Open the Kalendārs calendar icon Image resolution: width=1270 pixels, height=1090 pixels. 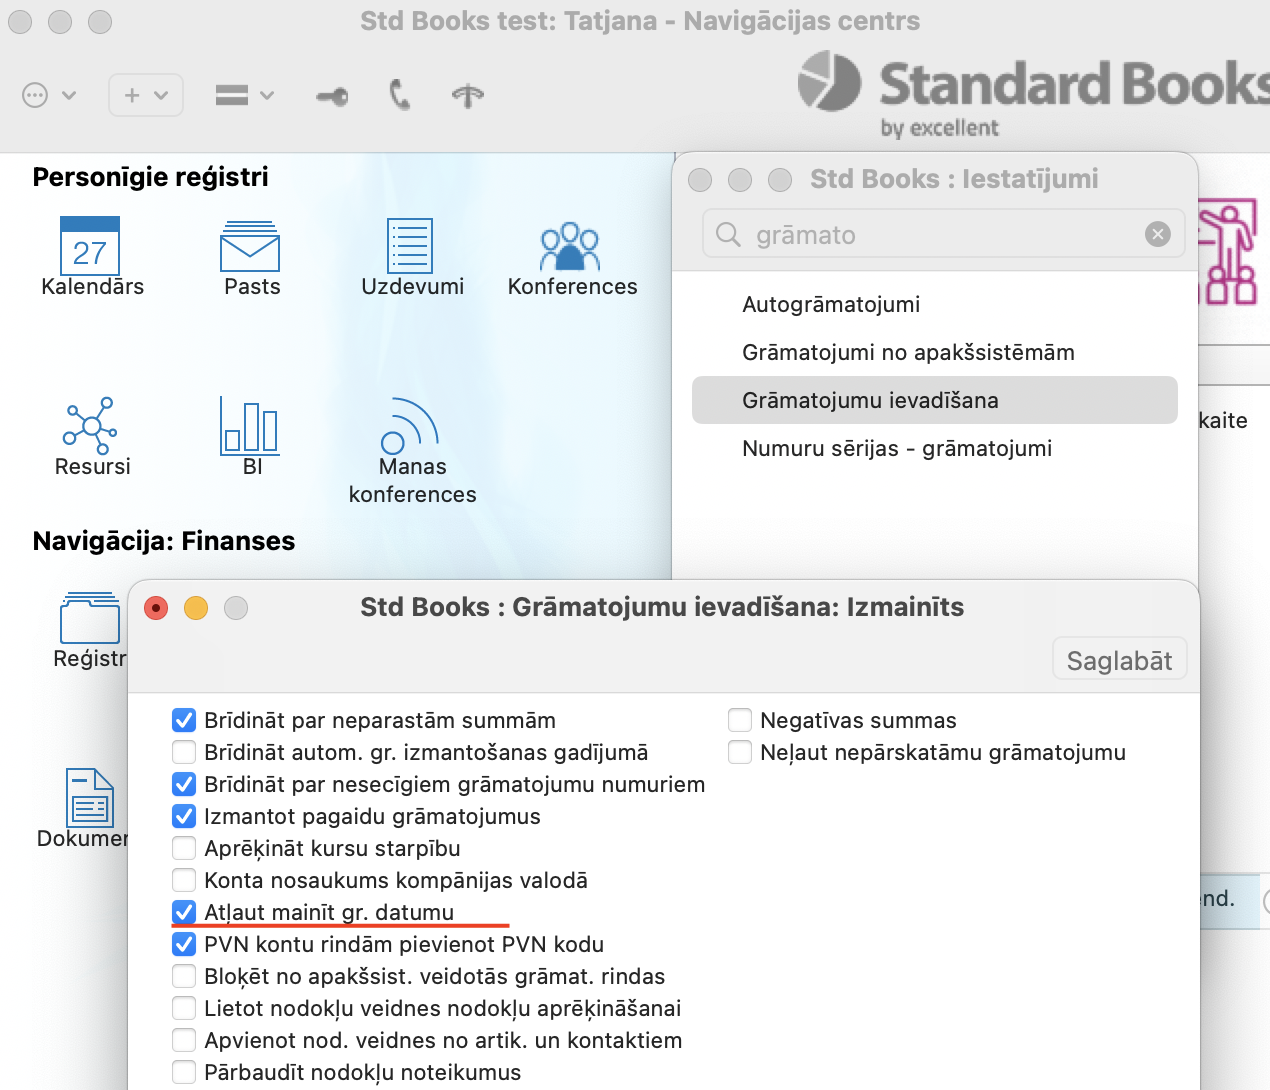coord(90,246)
